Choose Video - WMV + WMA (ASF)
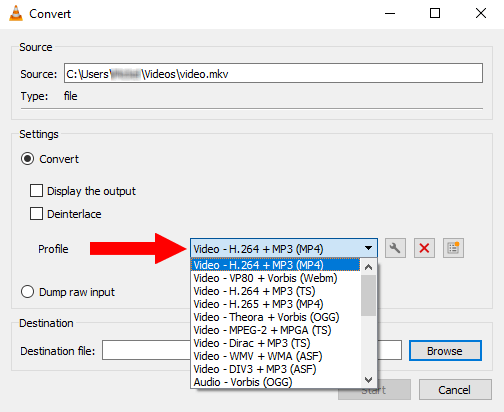Image resolution: width=504 pixels, height=412 pixels. pyautogui.click(x=276, y=356)
